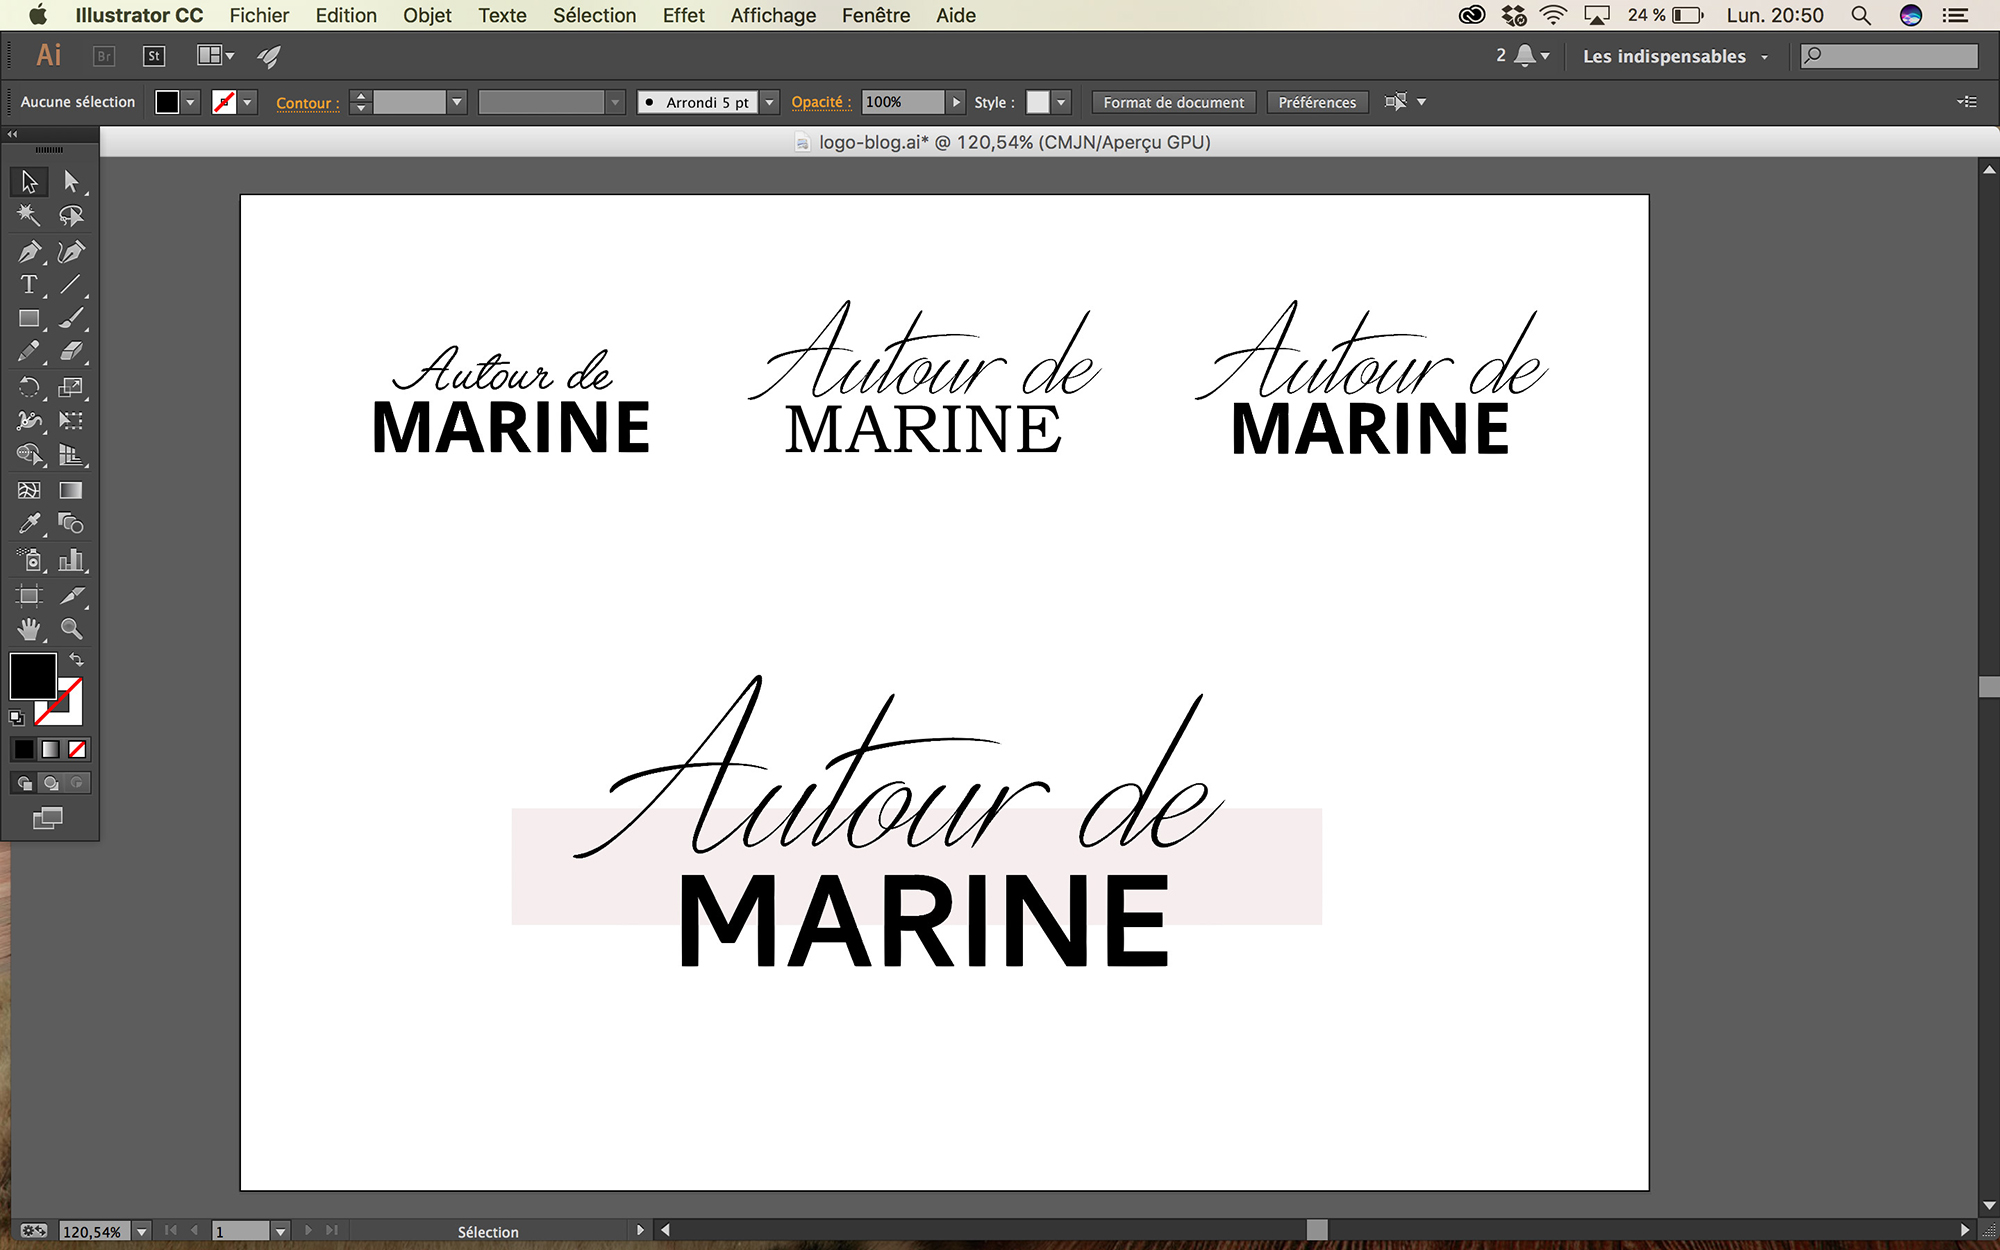Open the Texte menu

(x=502, y=15)
